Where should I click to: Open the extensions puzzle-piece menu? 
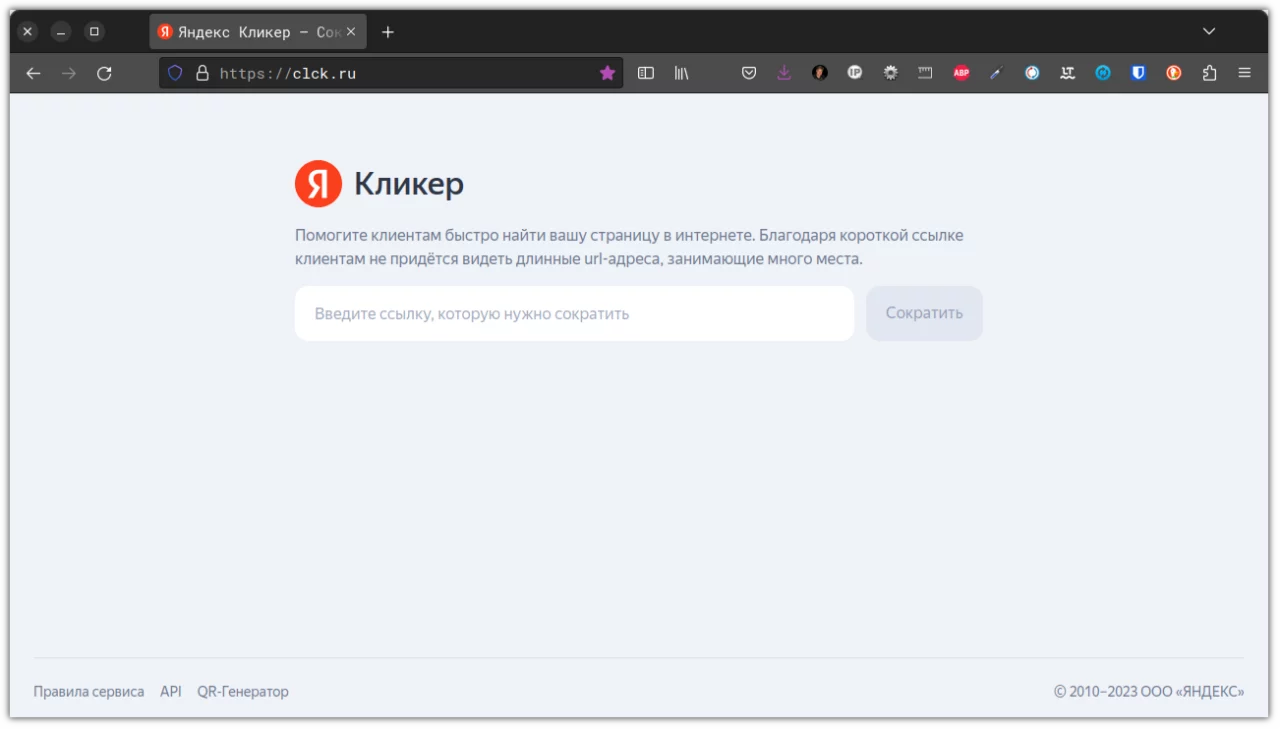[x=1210, y=72]
